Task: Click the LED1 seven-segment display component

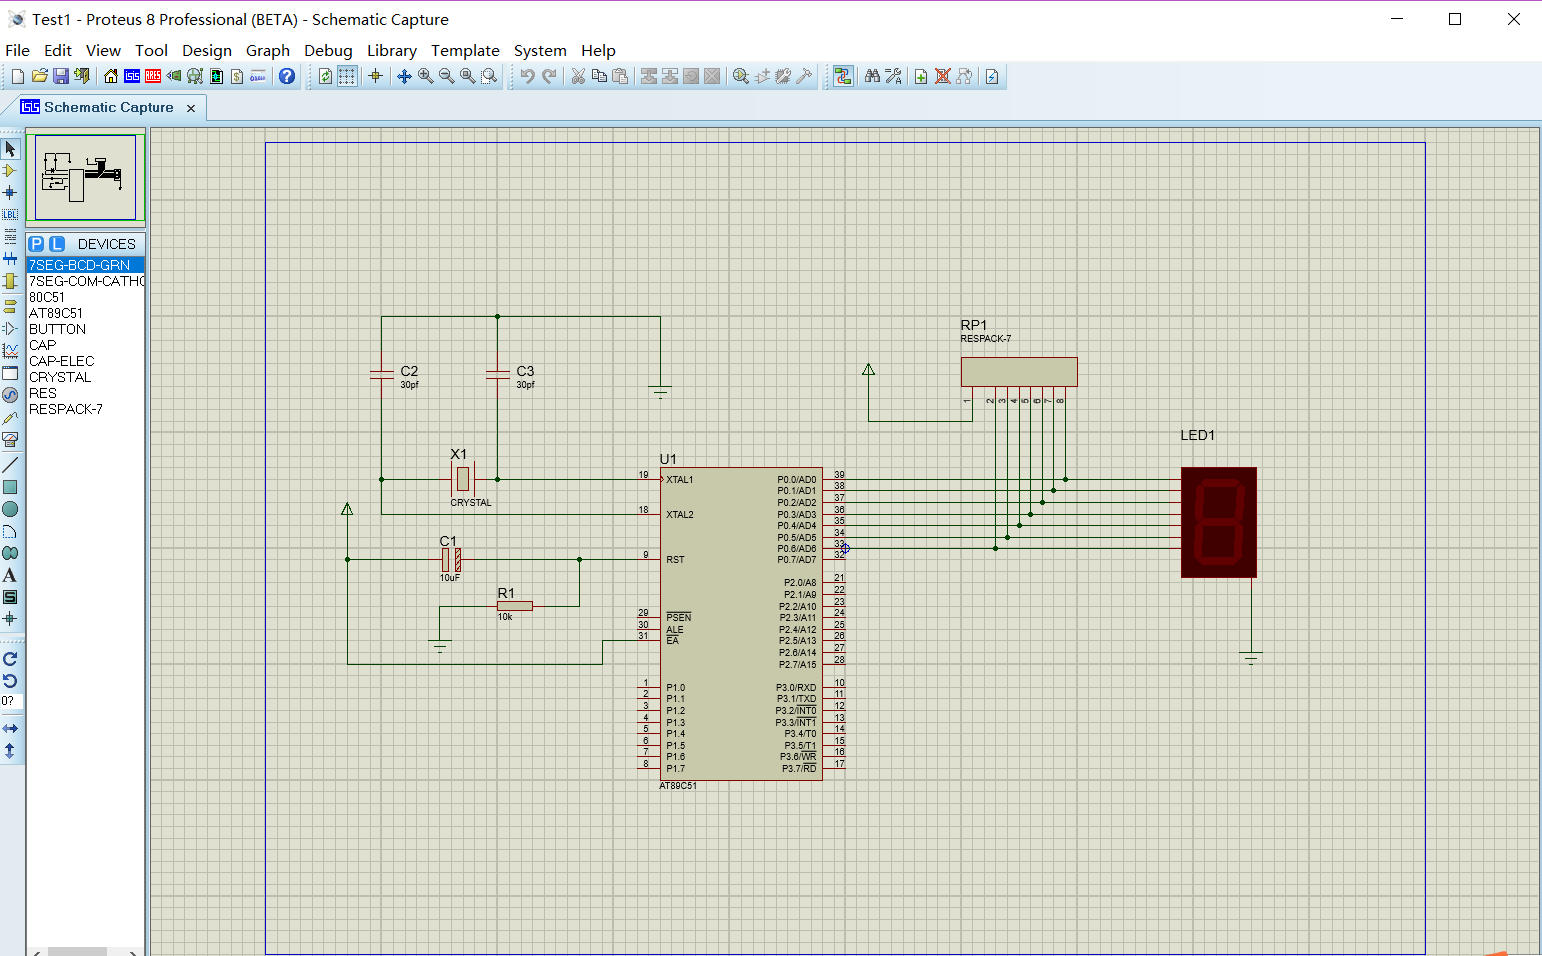Action: tap(1219, 522)
